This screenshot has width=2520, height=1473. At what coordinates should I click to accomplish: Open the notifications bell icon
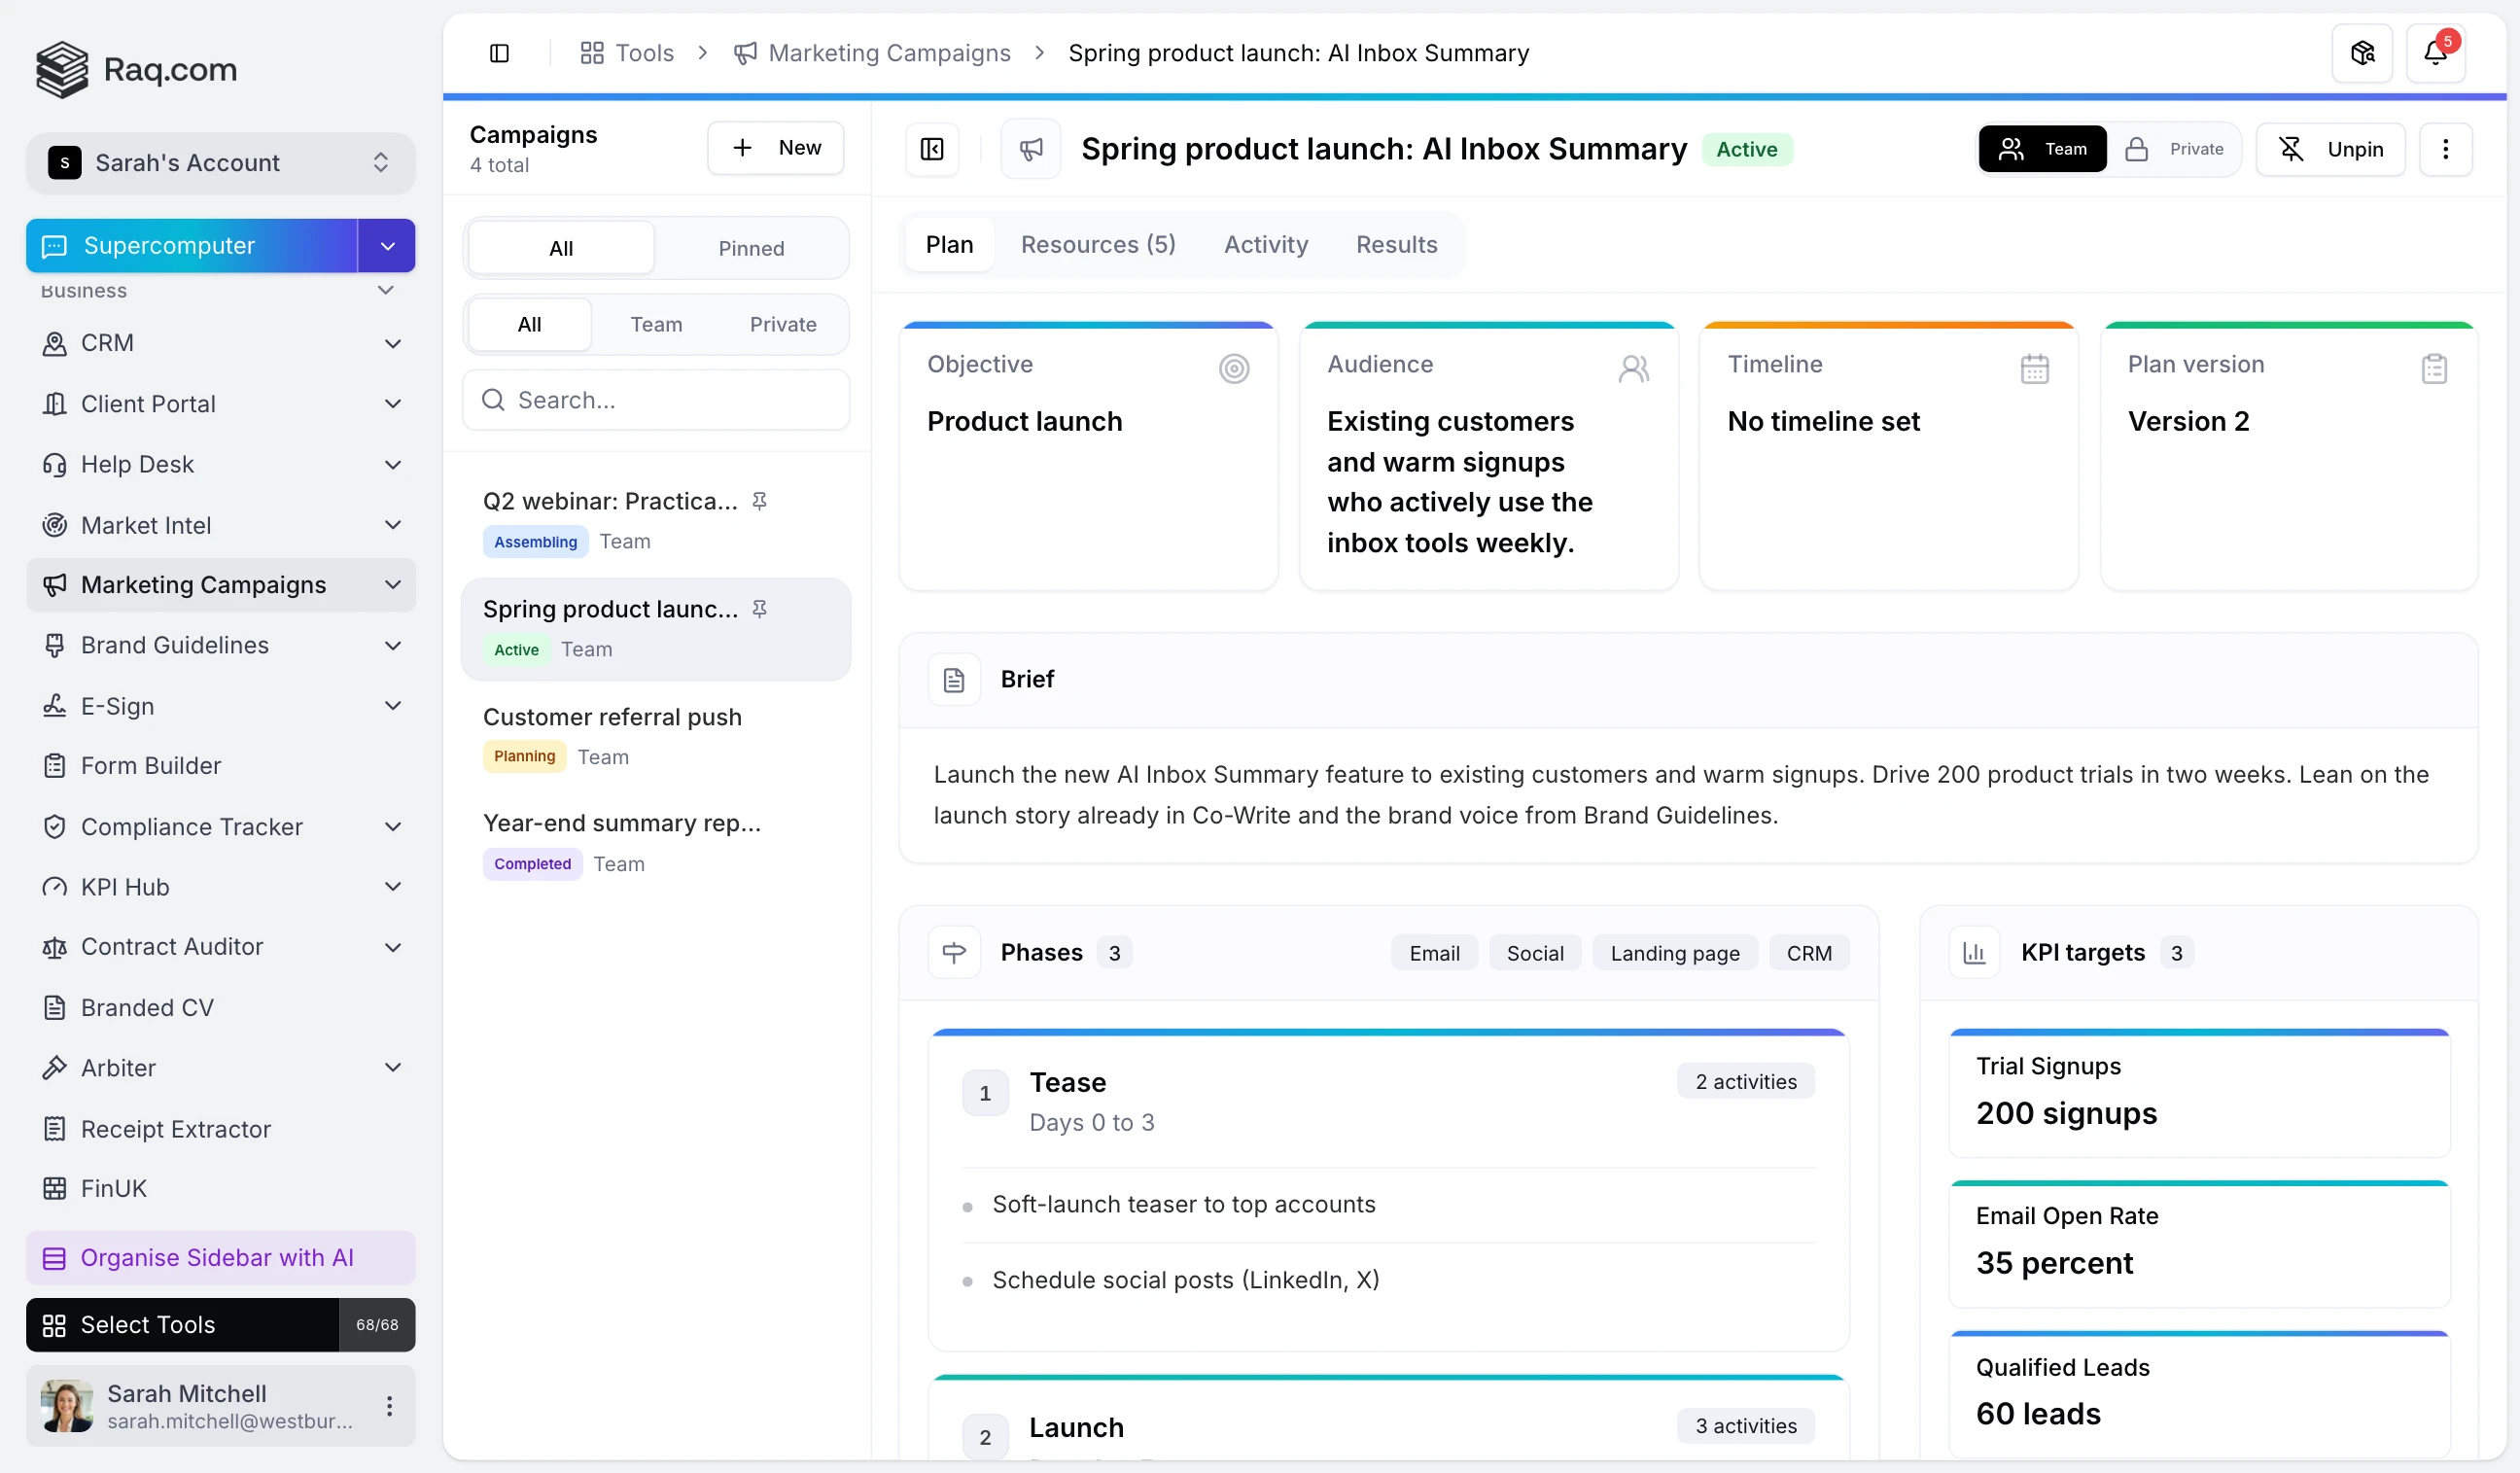tap(2434, 53)
